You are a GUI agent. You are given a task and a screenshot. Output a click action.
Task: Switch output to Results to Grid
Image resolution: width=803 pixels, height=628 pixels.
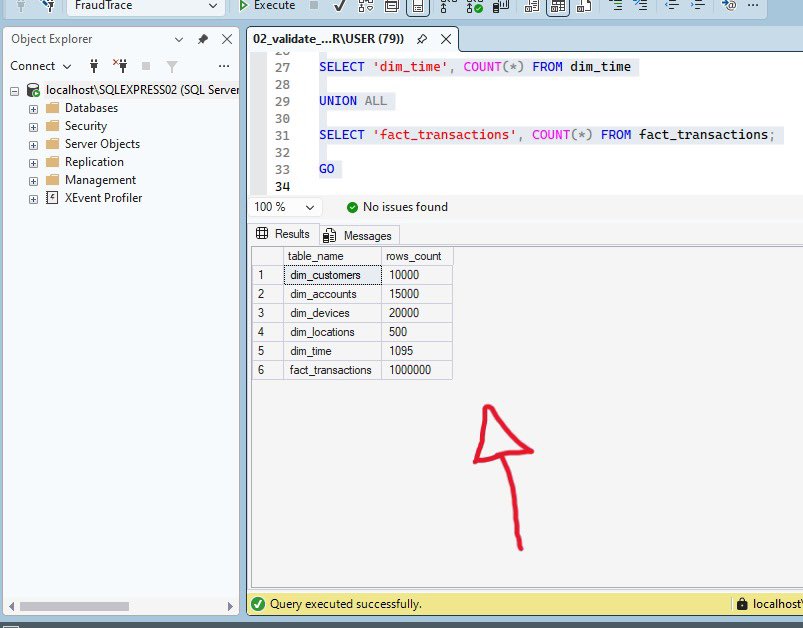[x=558, y=6]
